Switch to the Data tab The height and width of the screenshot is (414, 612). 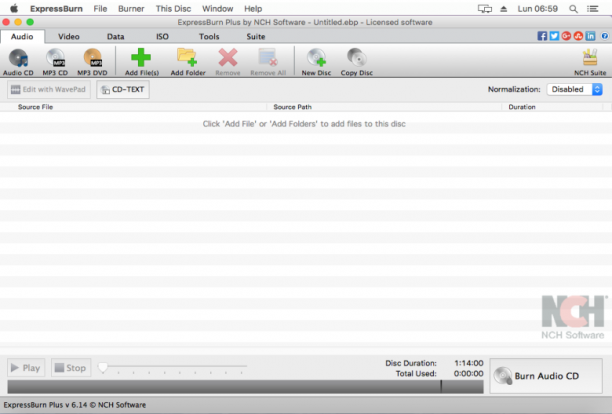[x=116, y=36]
